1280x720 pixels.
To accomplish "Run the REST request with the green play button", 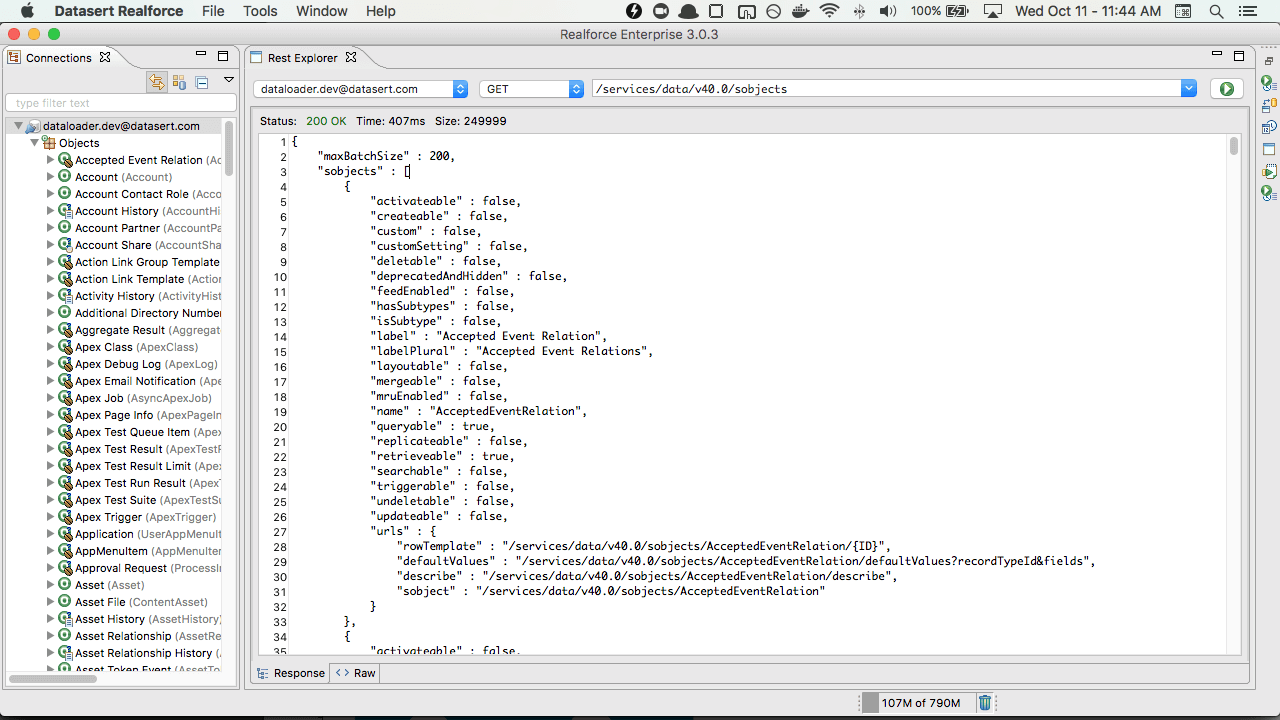I will point(1226,89).
